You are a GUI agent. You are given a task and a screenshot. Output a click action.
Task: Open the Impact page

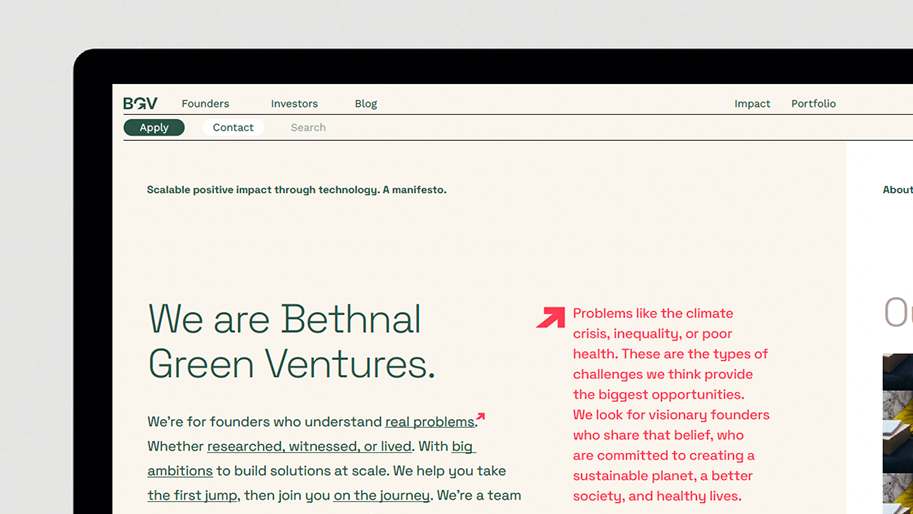752,104
